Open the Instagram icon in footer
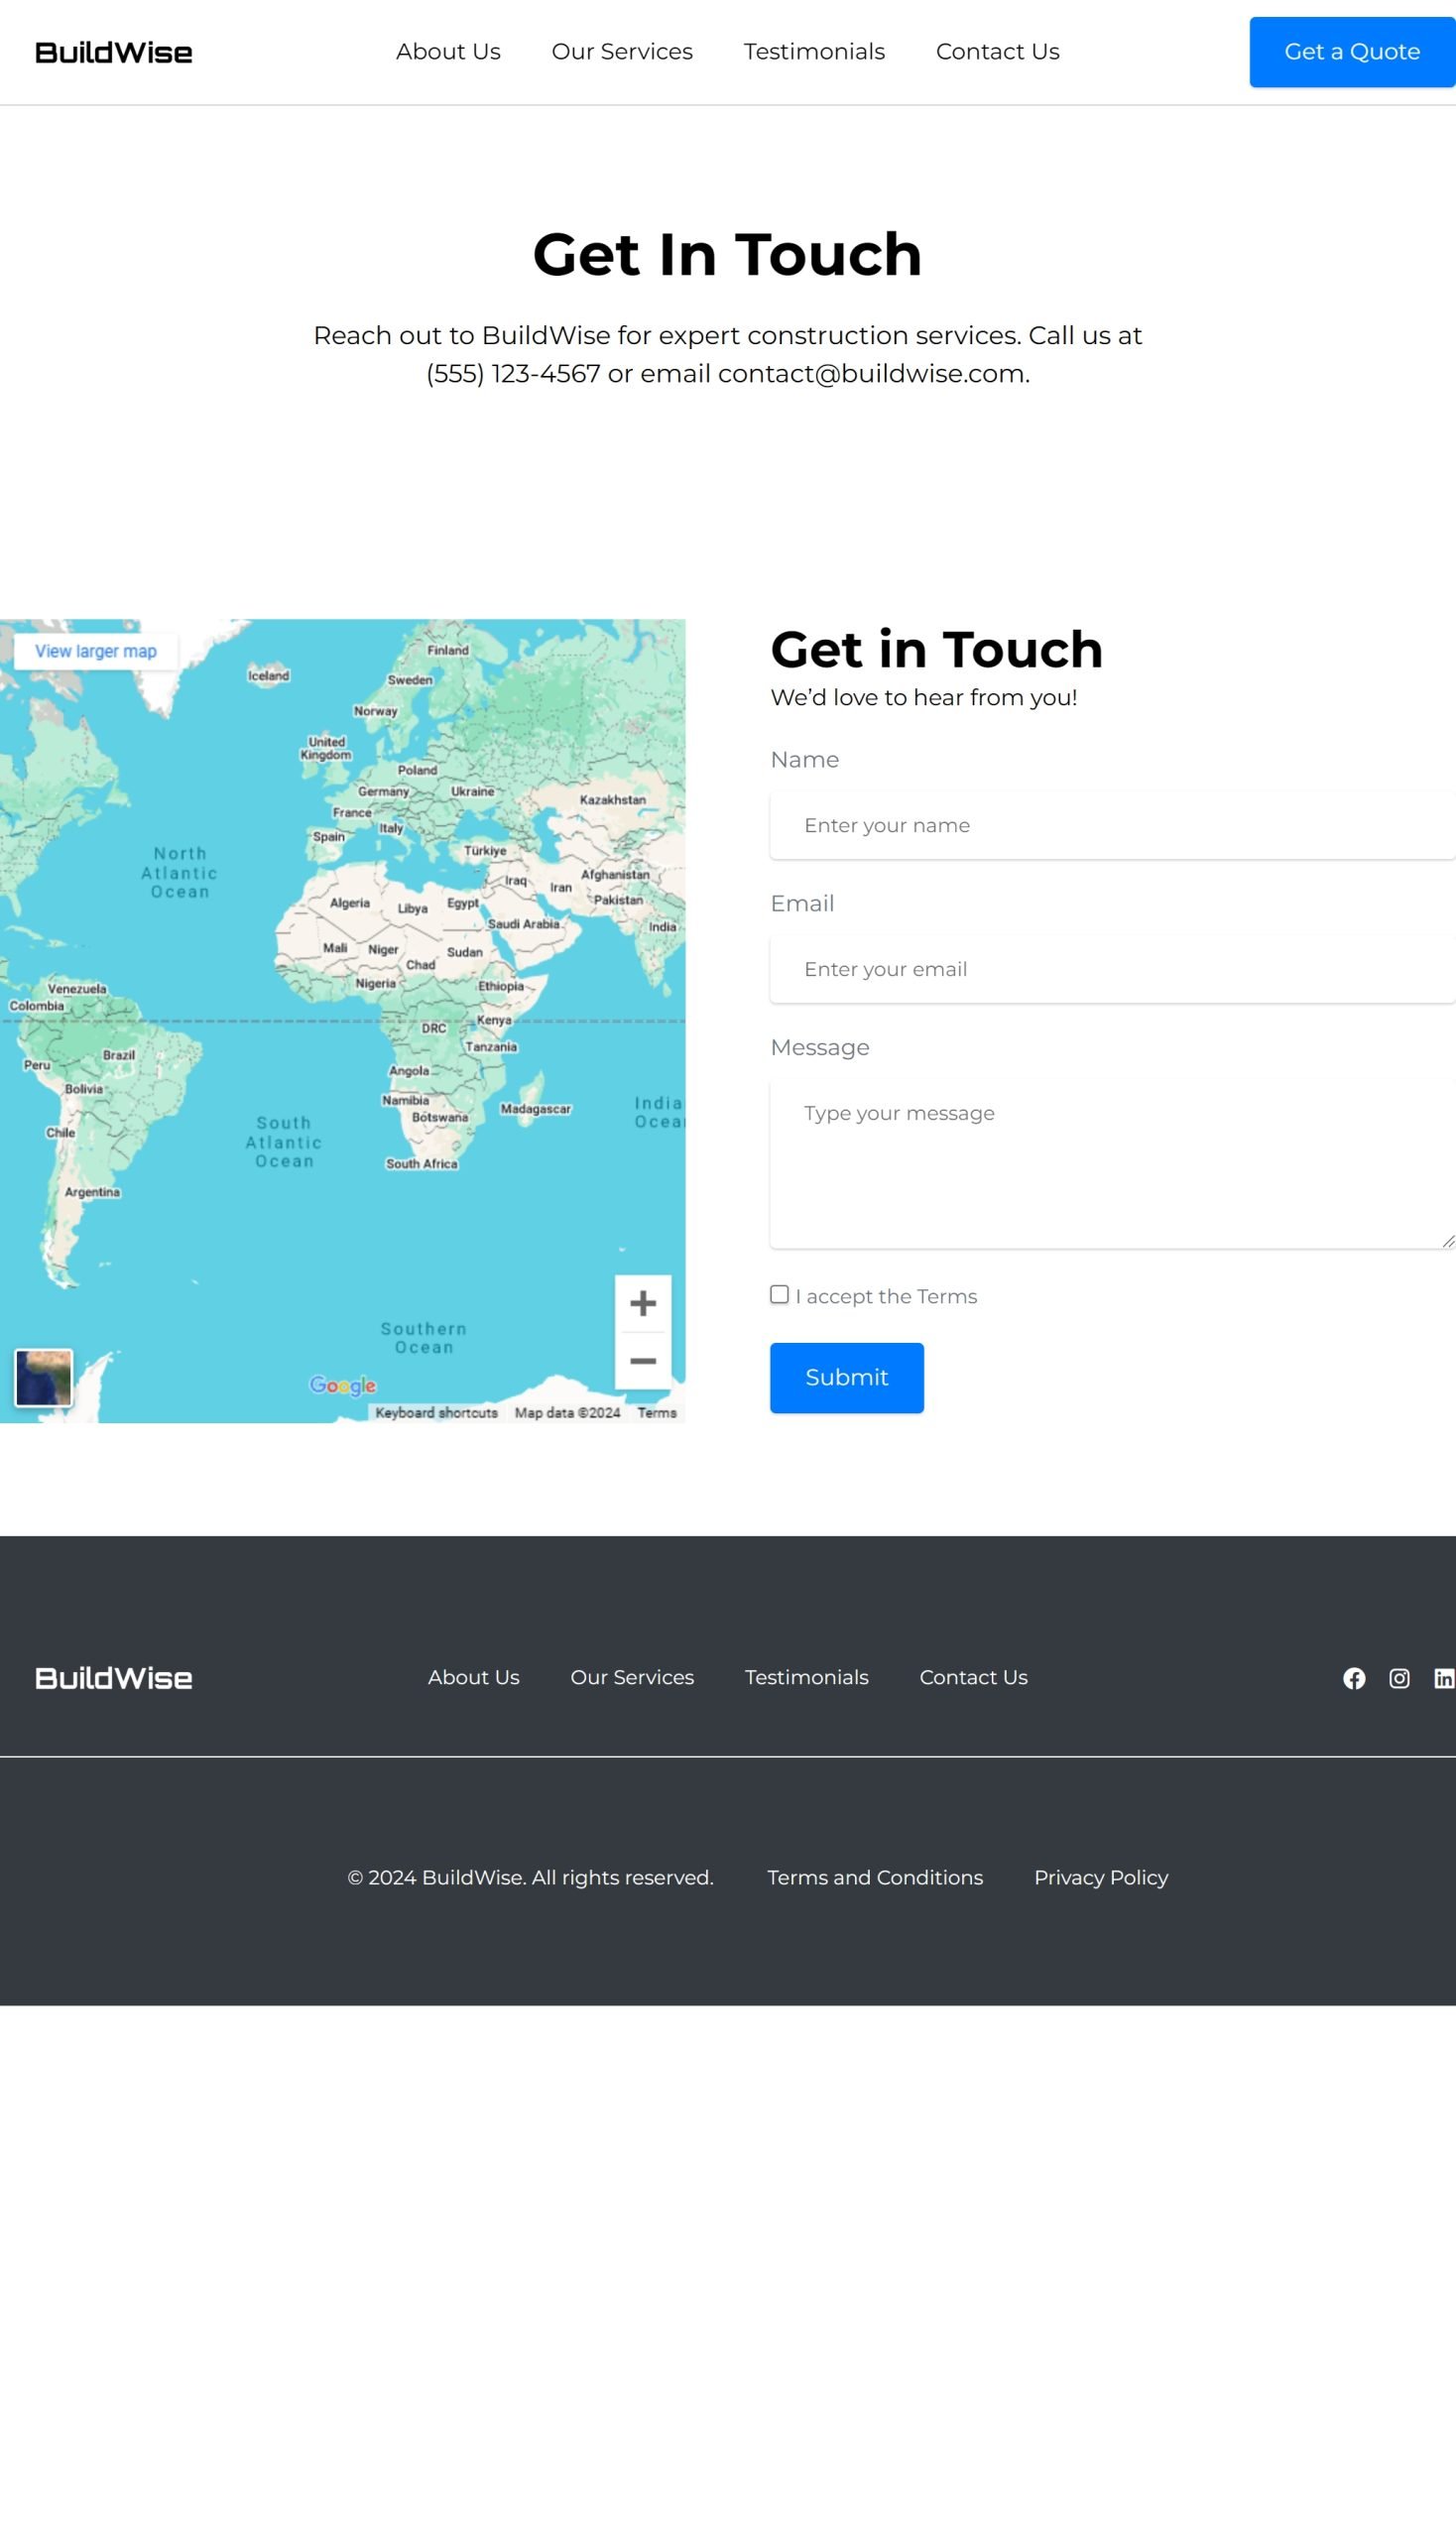Viewport: 1456px width, 2539px height. 1399,1678
